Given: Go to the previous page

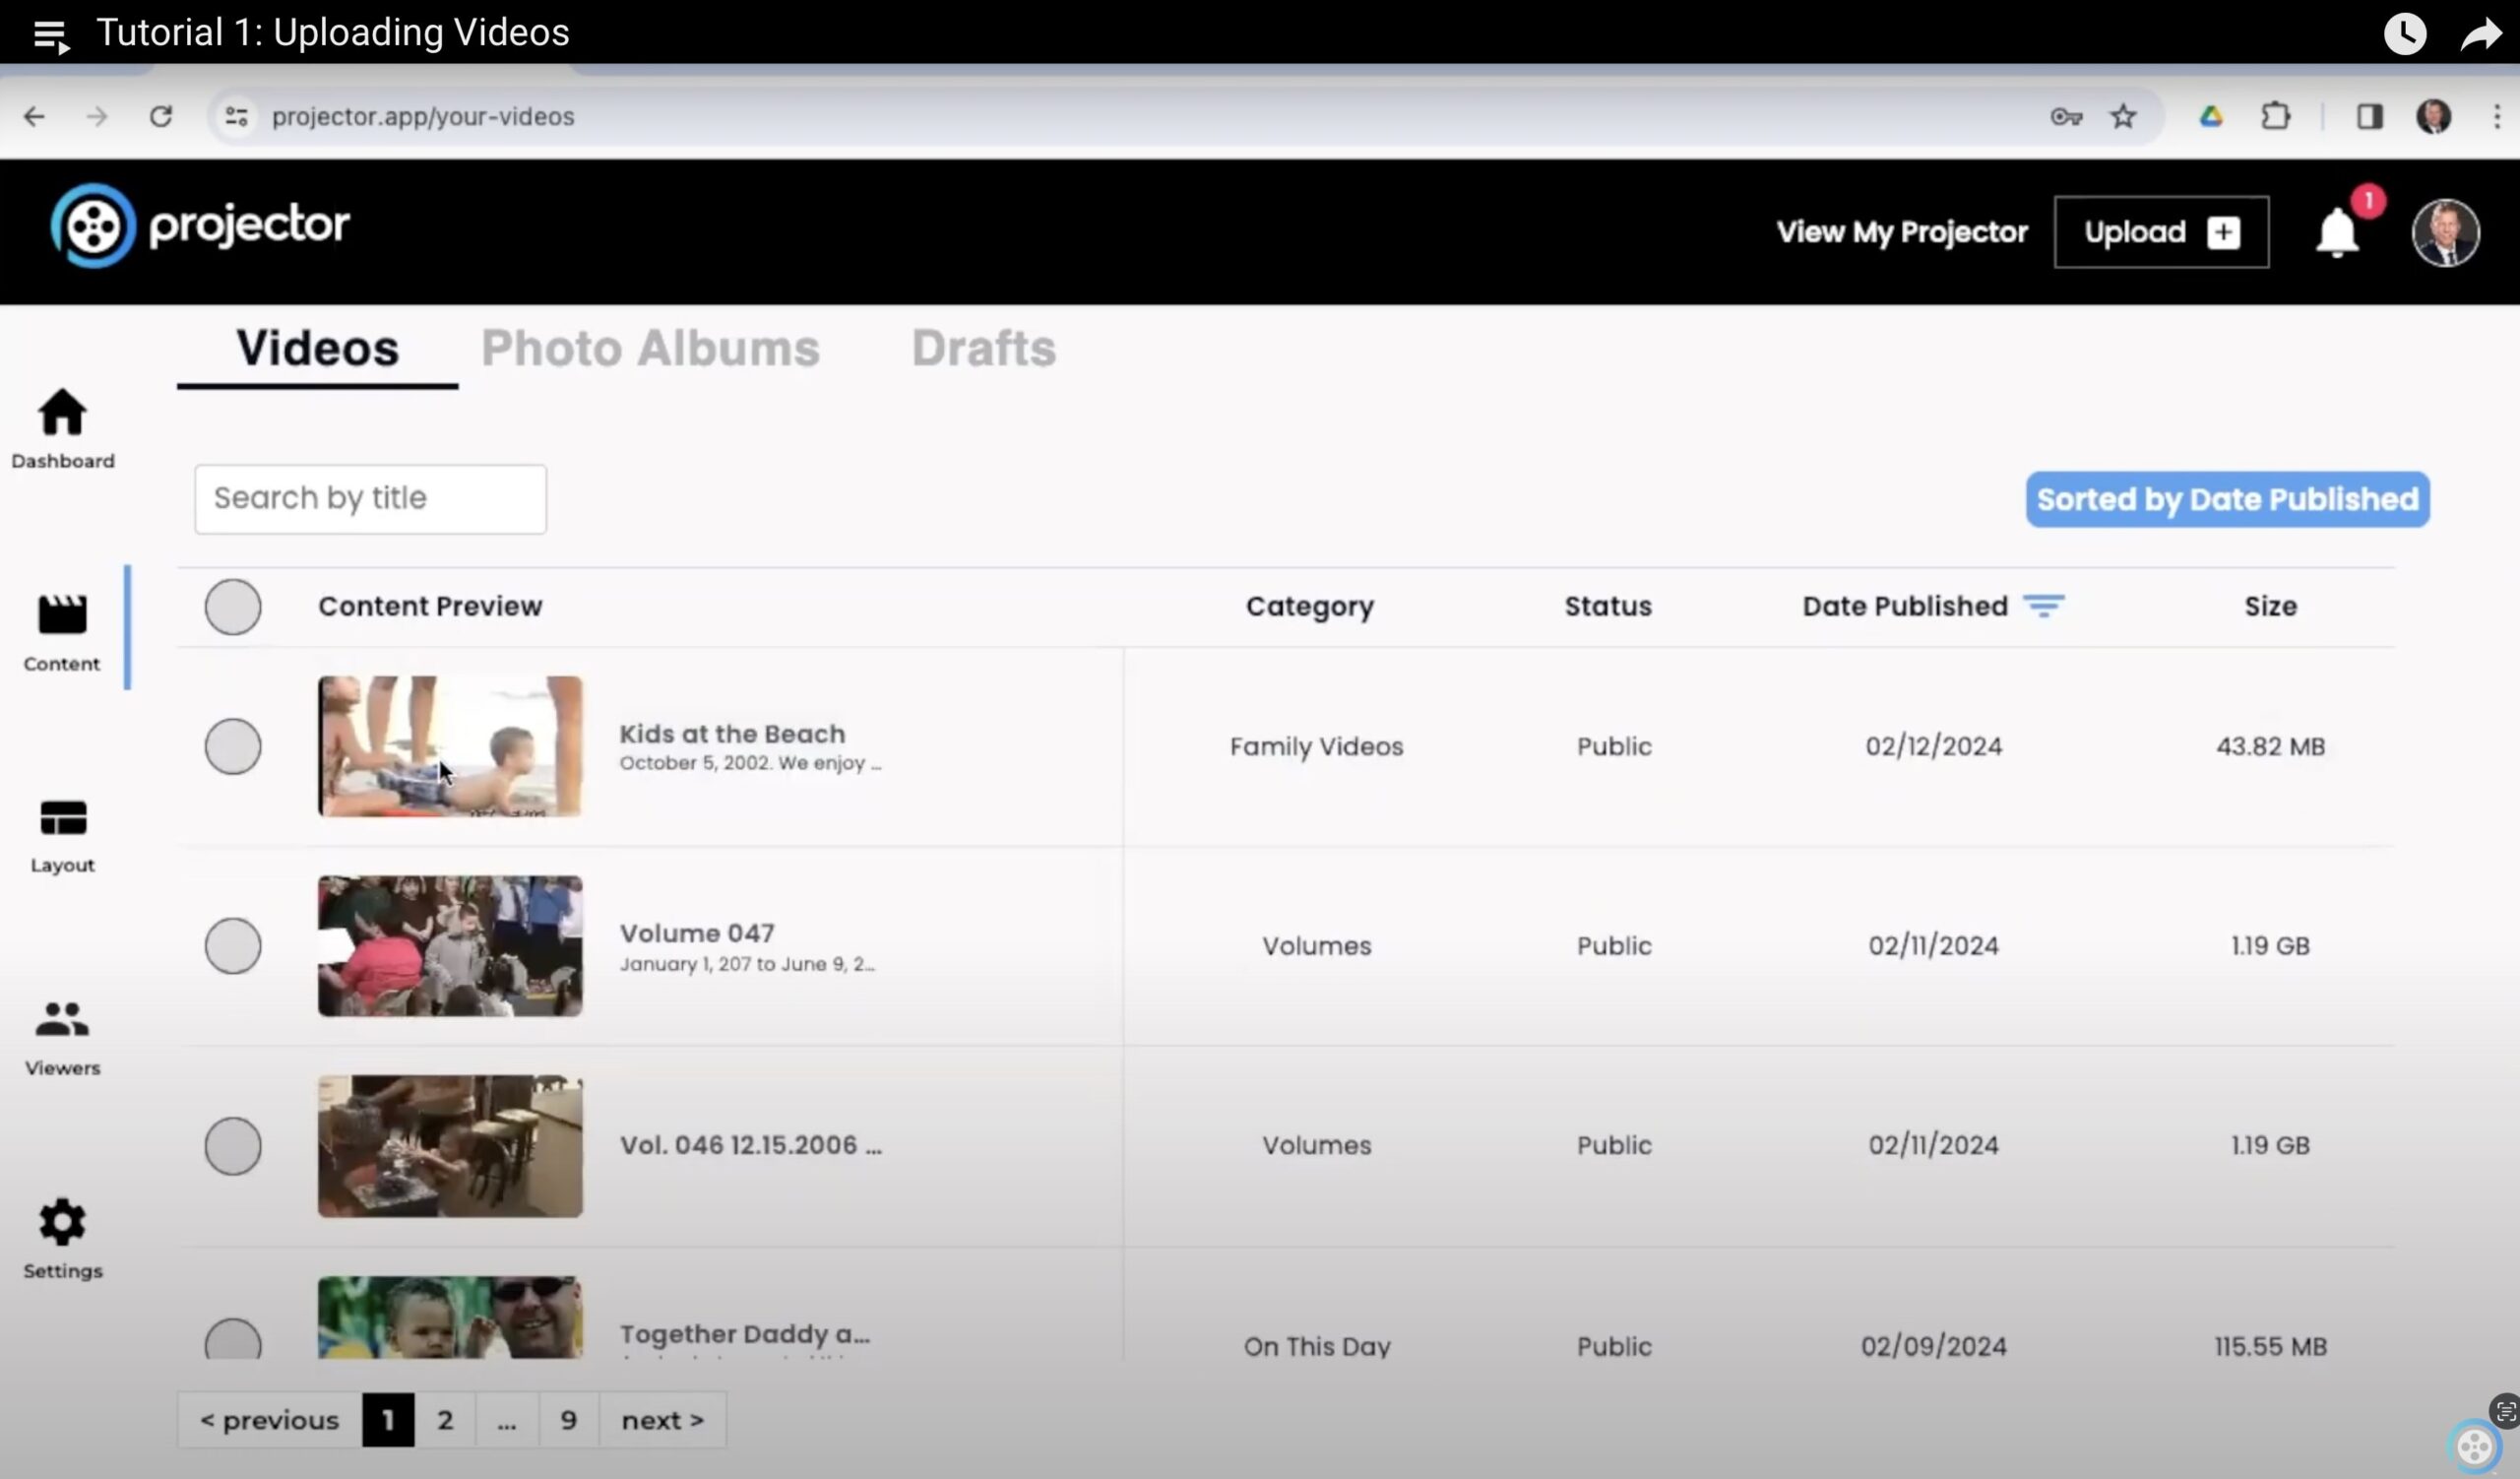Looking at the screenshot, I should click(x=270, y=1420).
